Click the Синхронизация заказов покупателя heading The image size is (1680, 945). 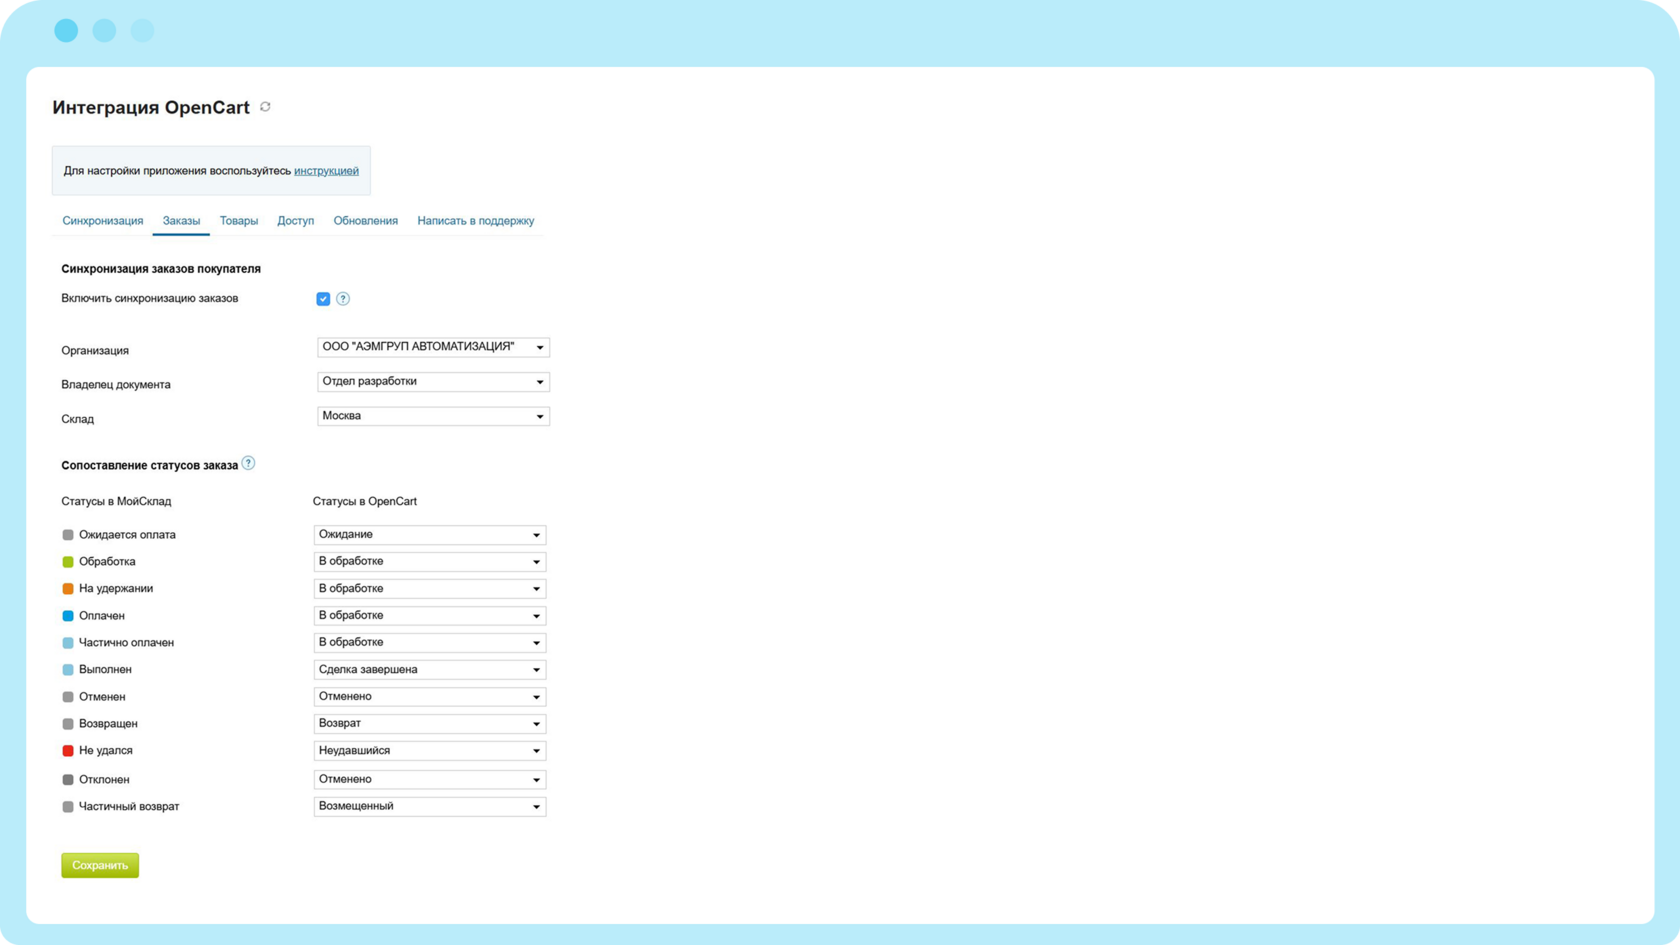(x=161, y=269)
